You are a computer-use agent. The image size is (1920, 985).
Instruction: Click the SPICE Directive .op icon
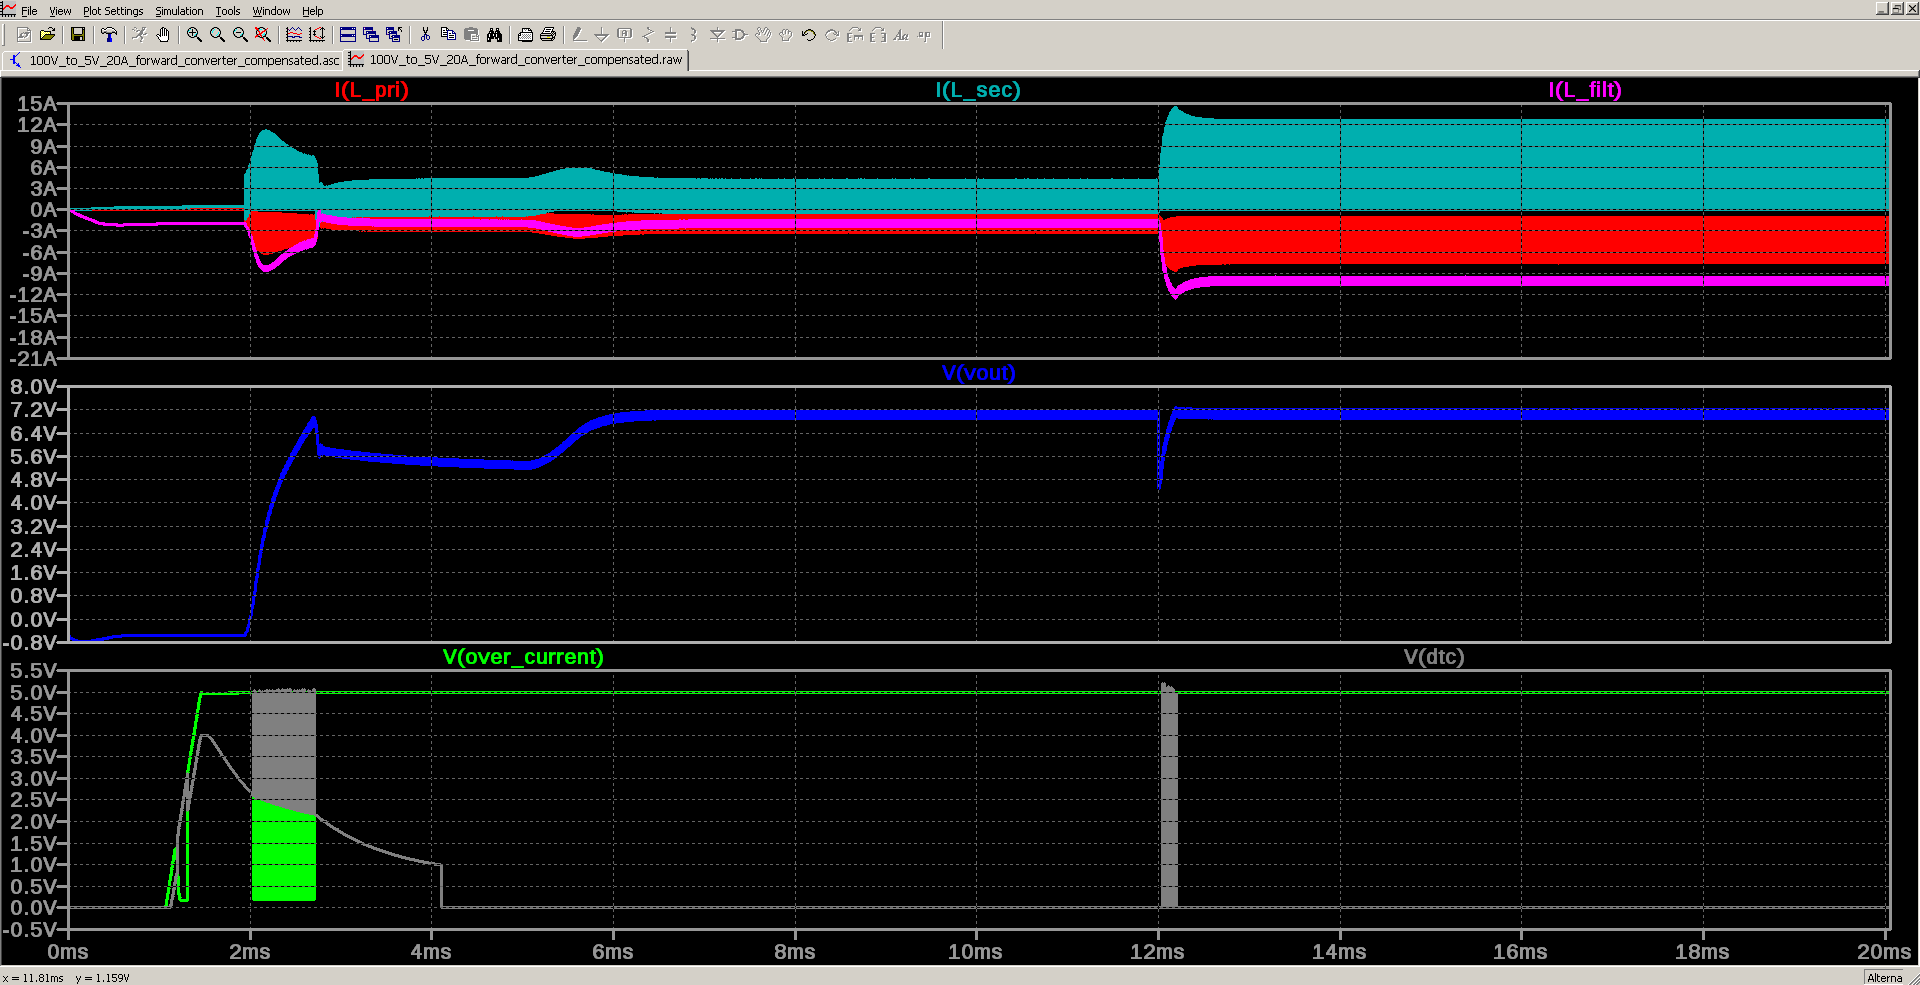(x=924, y=35)
